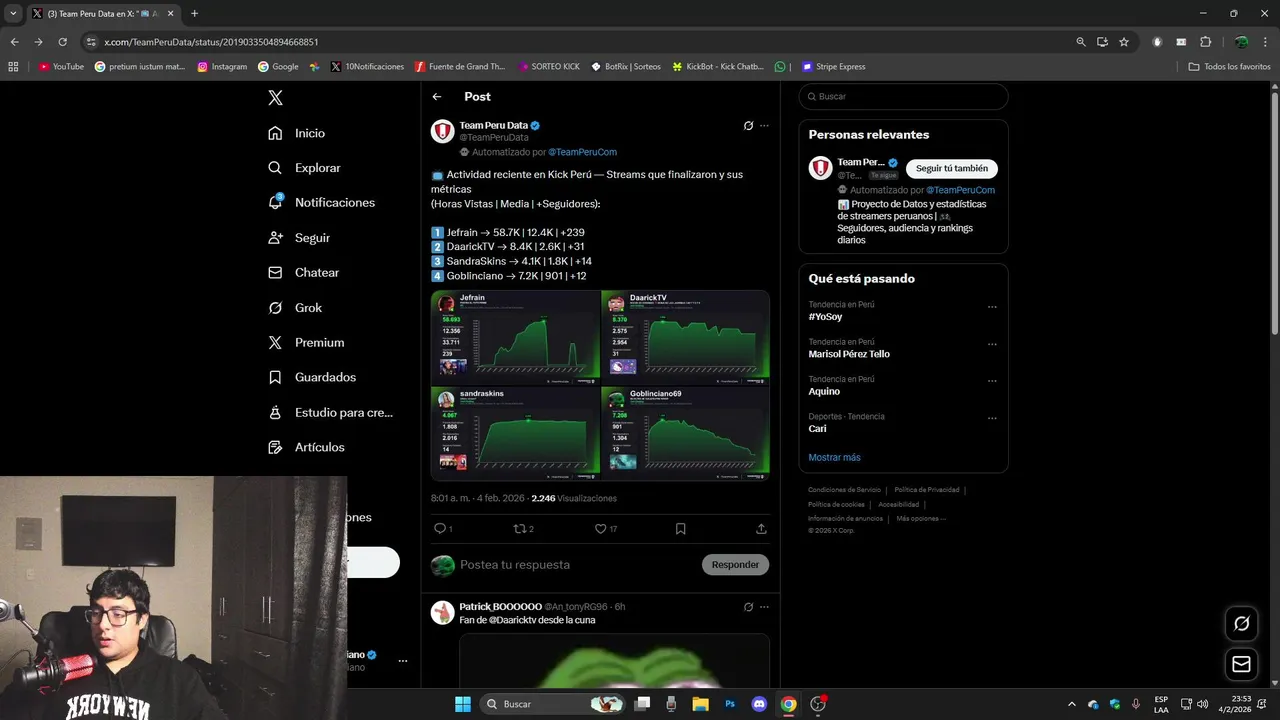The image size is (1280, 720).
Task: Open the @TeamPeruCom link in the post
Action: point(582,152)
